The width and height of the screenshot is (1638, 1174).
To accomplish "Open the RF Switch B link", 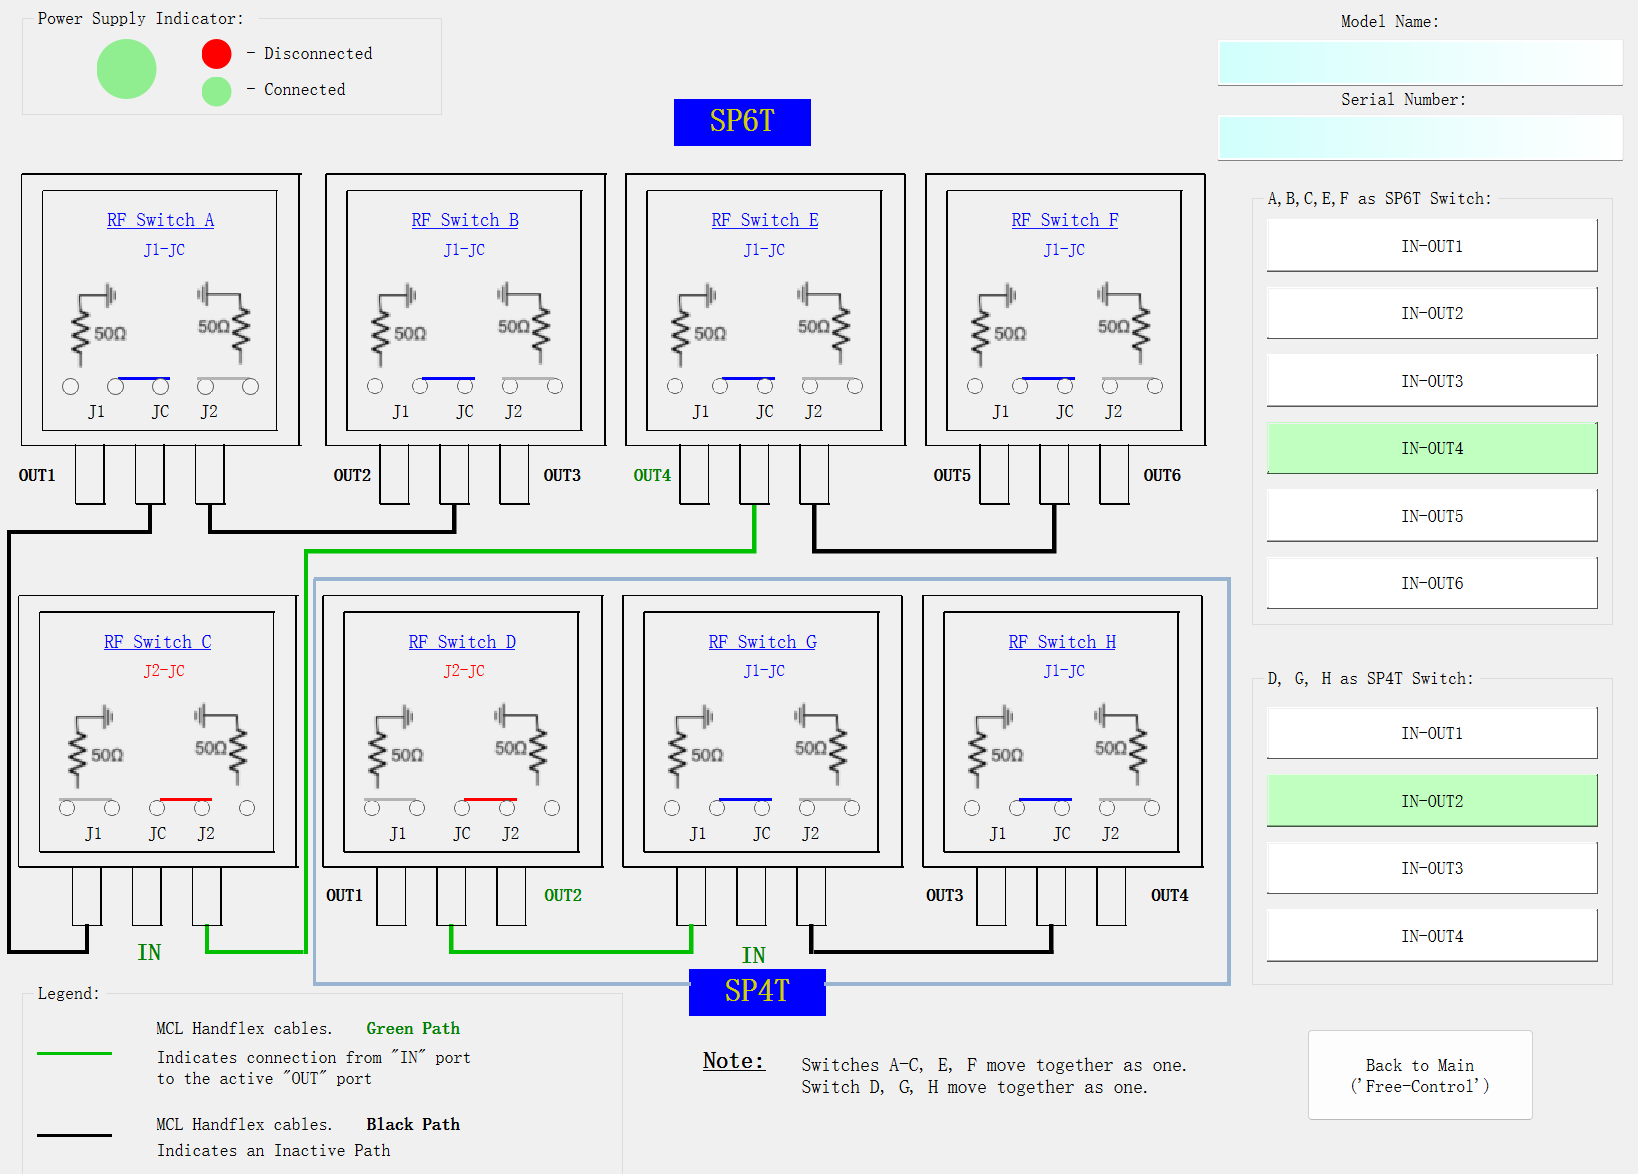I will click(x=465, y=220).
